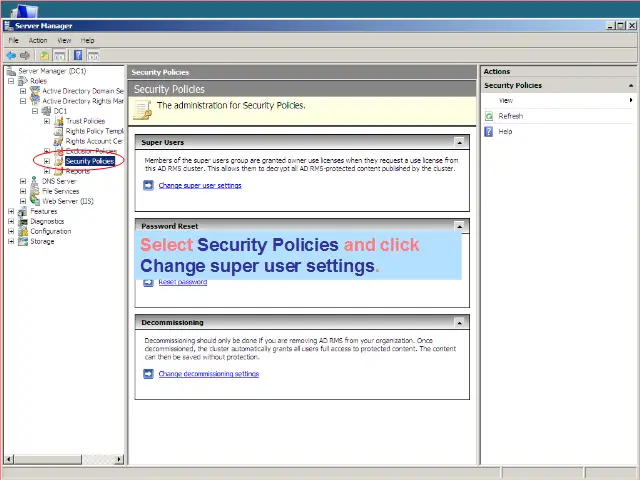Click Change super user settings link

(200, 186)
